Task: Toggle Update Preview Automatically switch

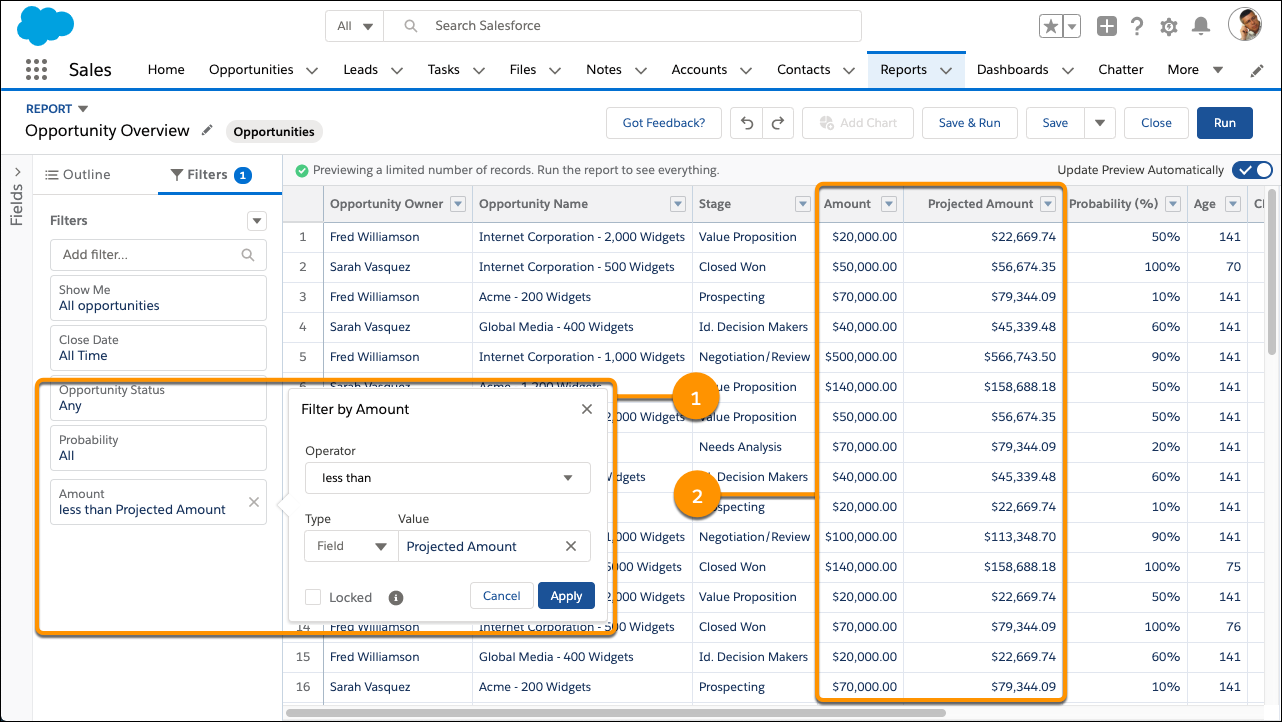Action: click(1252, 170)
